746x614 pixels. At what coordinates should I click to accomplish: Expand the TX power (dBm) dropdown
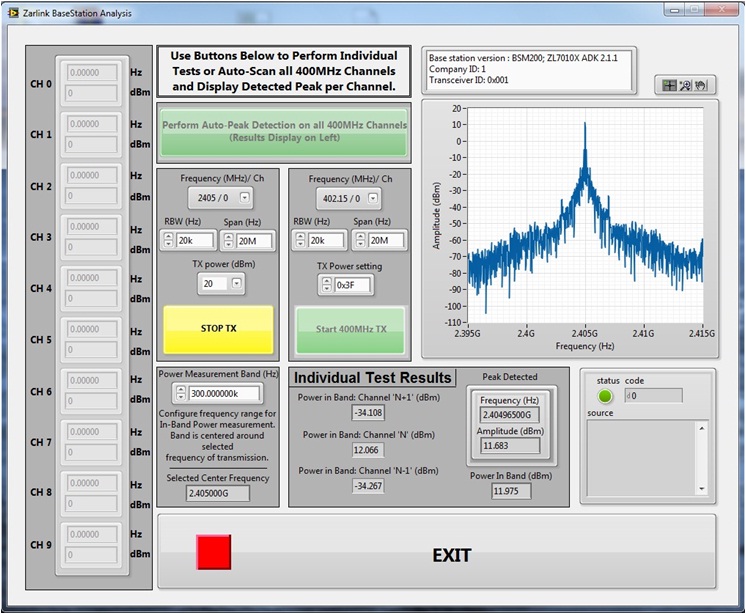coord(236,284)
